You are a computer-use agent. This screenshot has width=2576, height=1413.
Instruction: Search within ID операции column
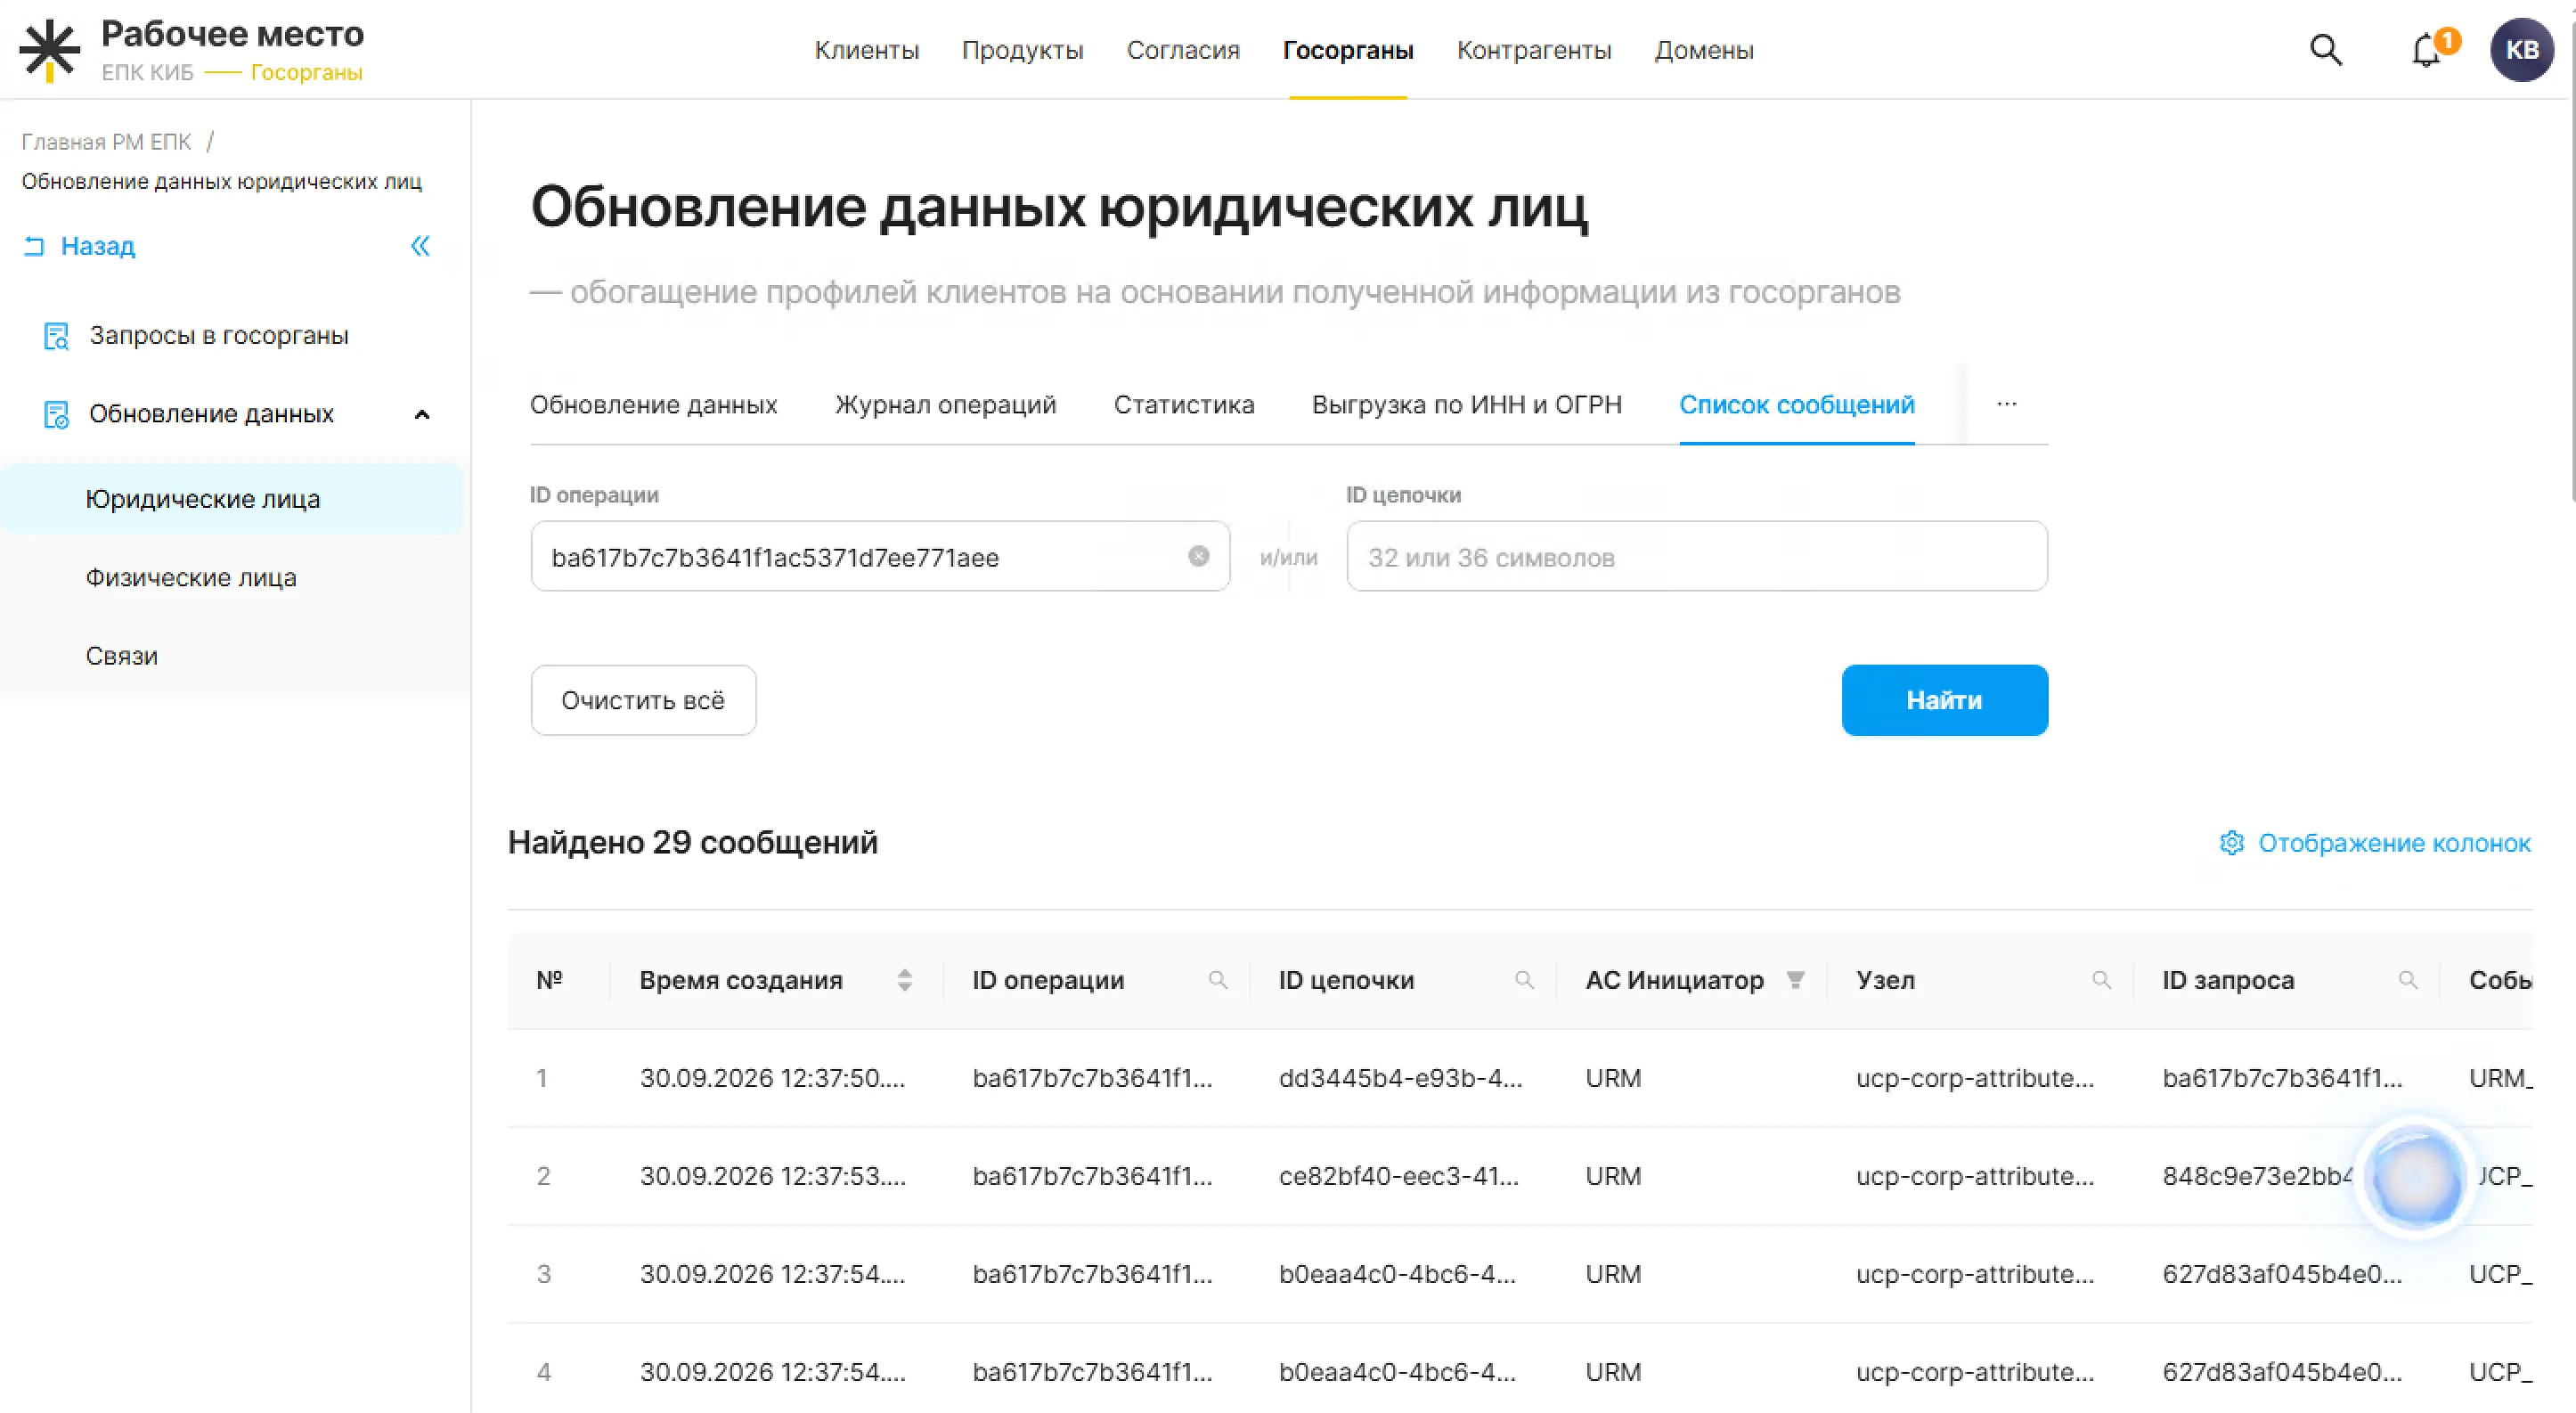(1217, 980)
